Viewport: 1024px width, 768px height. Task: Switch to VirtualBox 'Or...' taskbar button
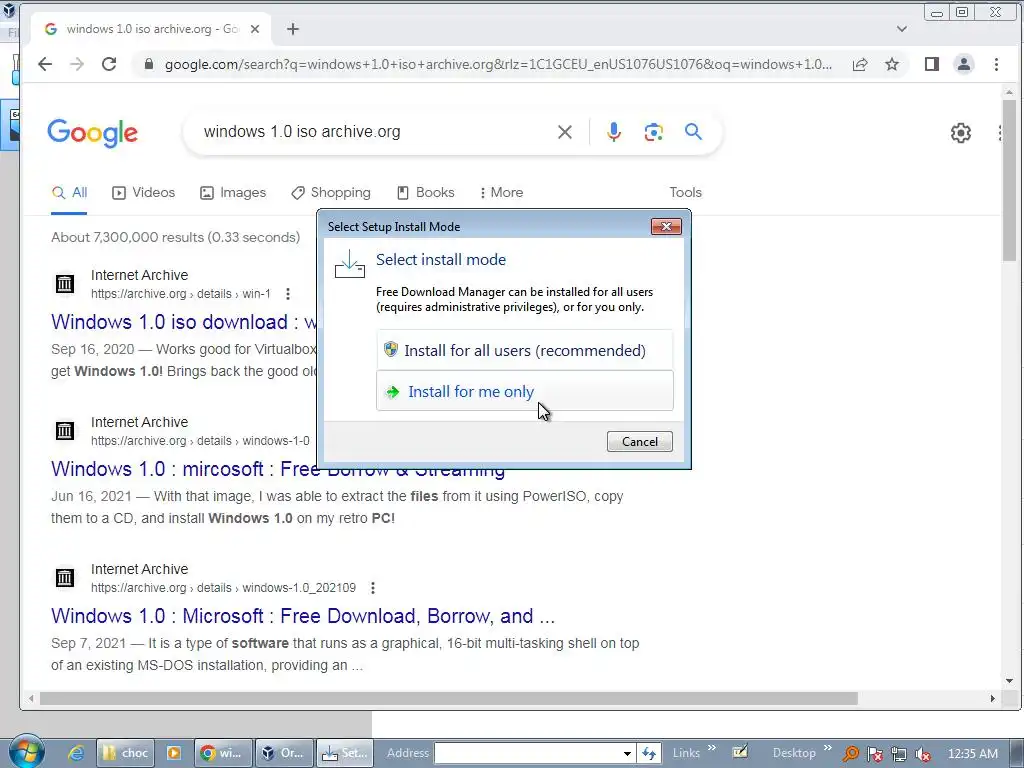tap(284, 753)
